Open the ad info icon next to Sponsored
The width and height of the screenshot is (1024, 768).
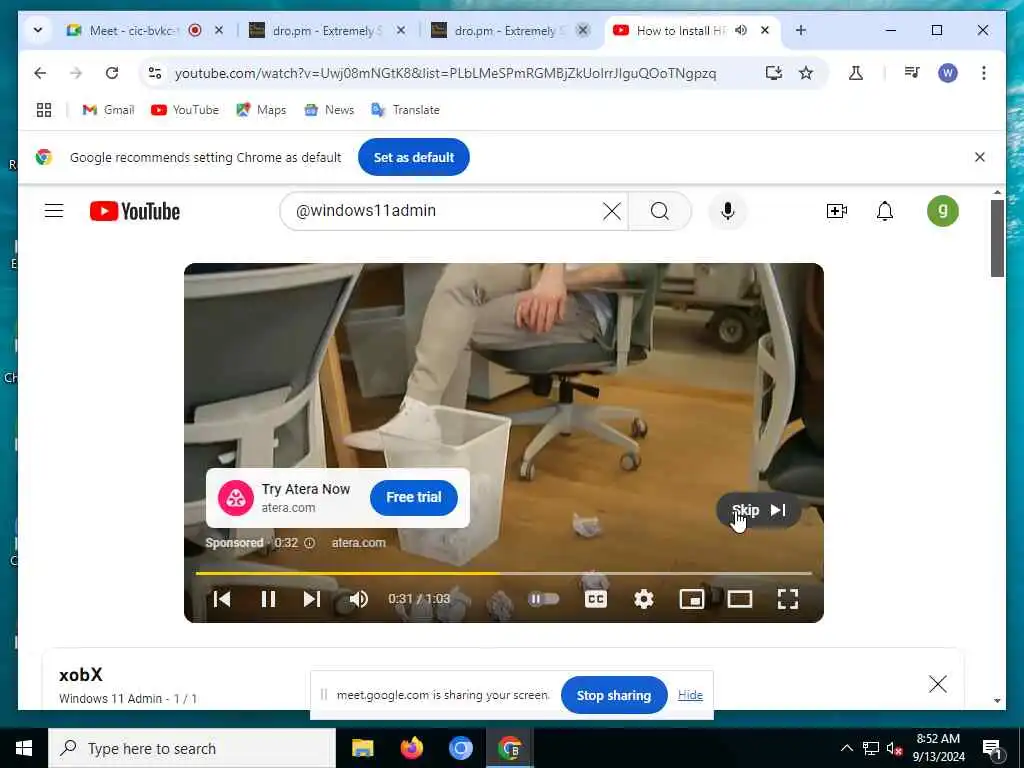[x=310, y=543]
